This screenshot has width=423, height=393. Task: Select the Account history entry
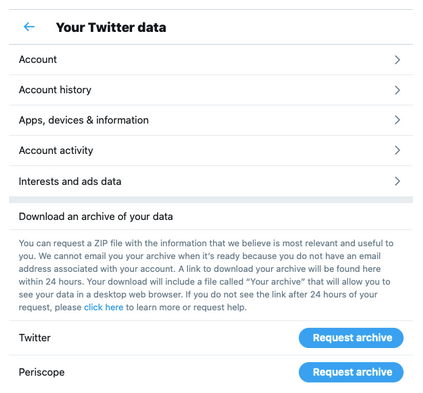pos(55,90)
